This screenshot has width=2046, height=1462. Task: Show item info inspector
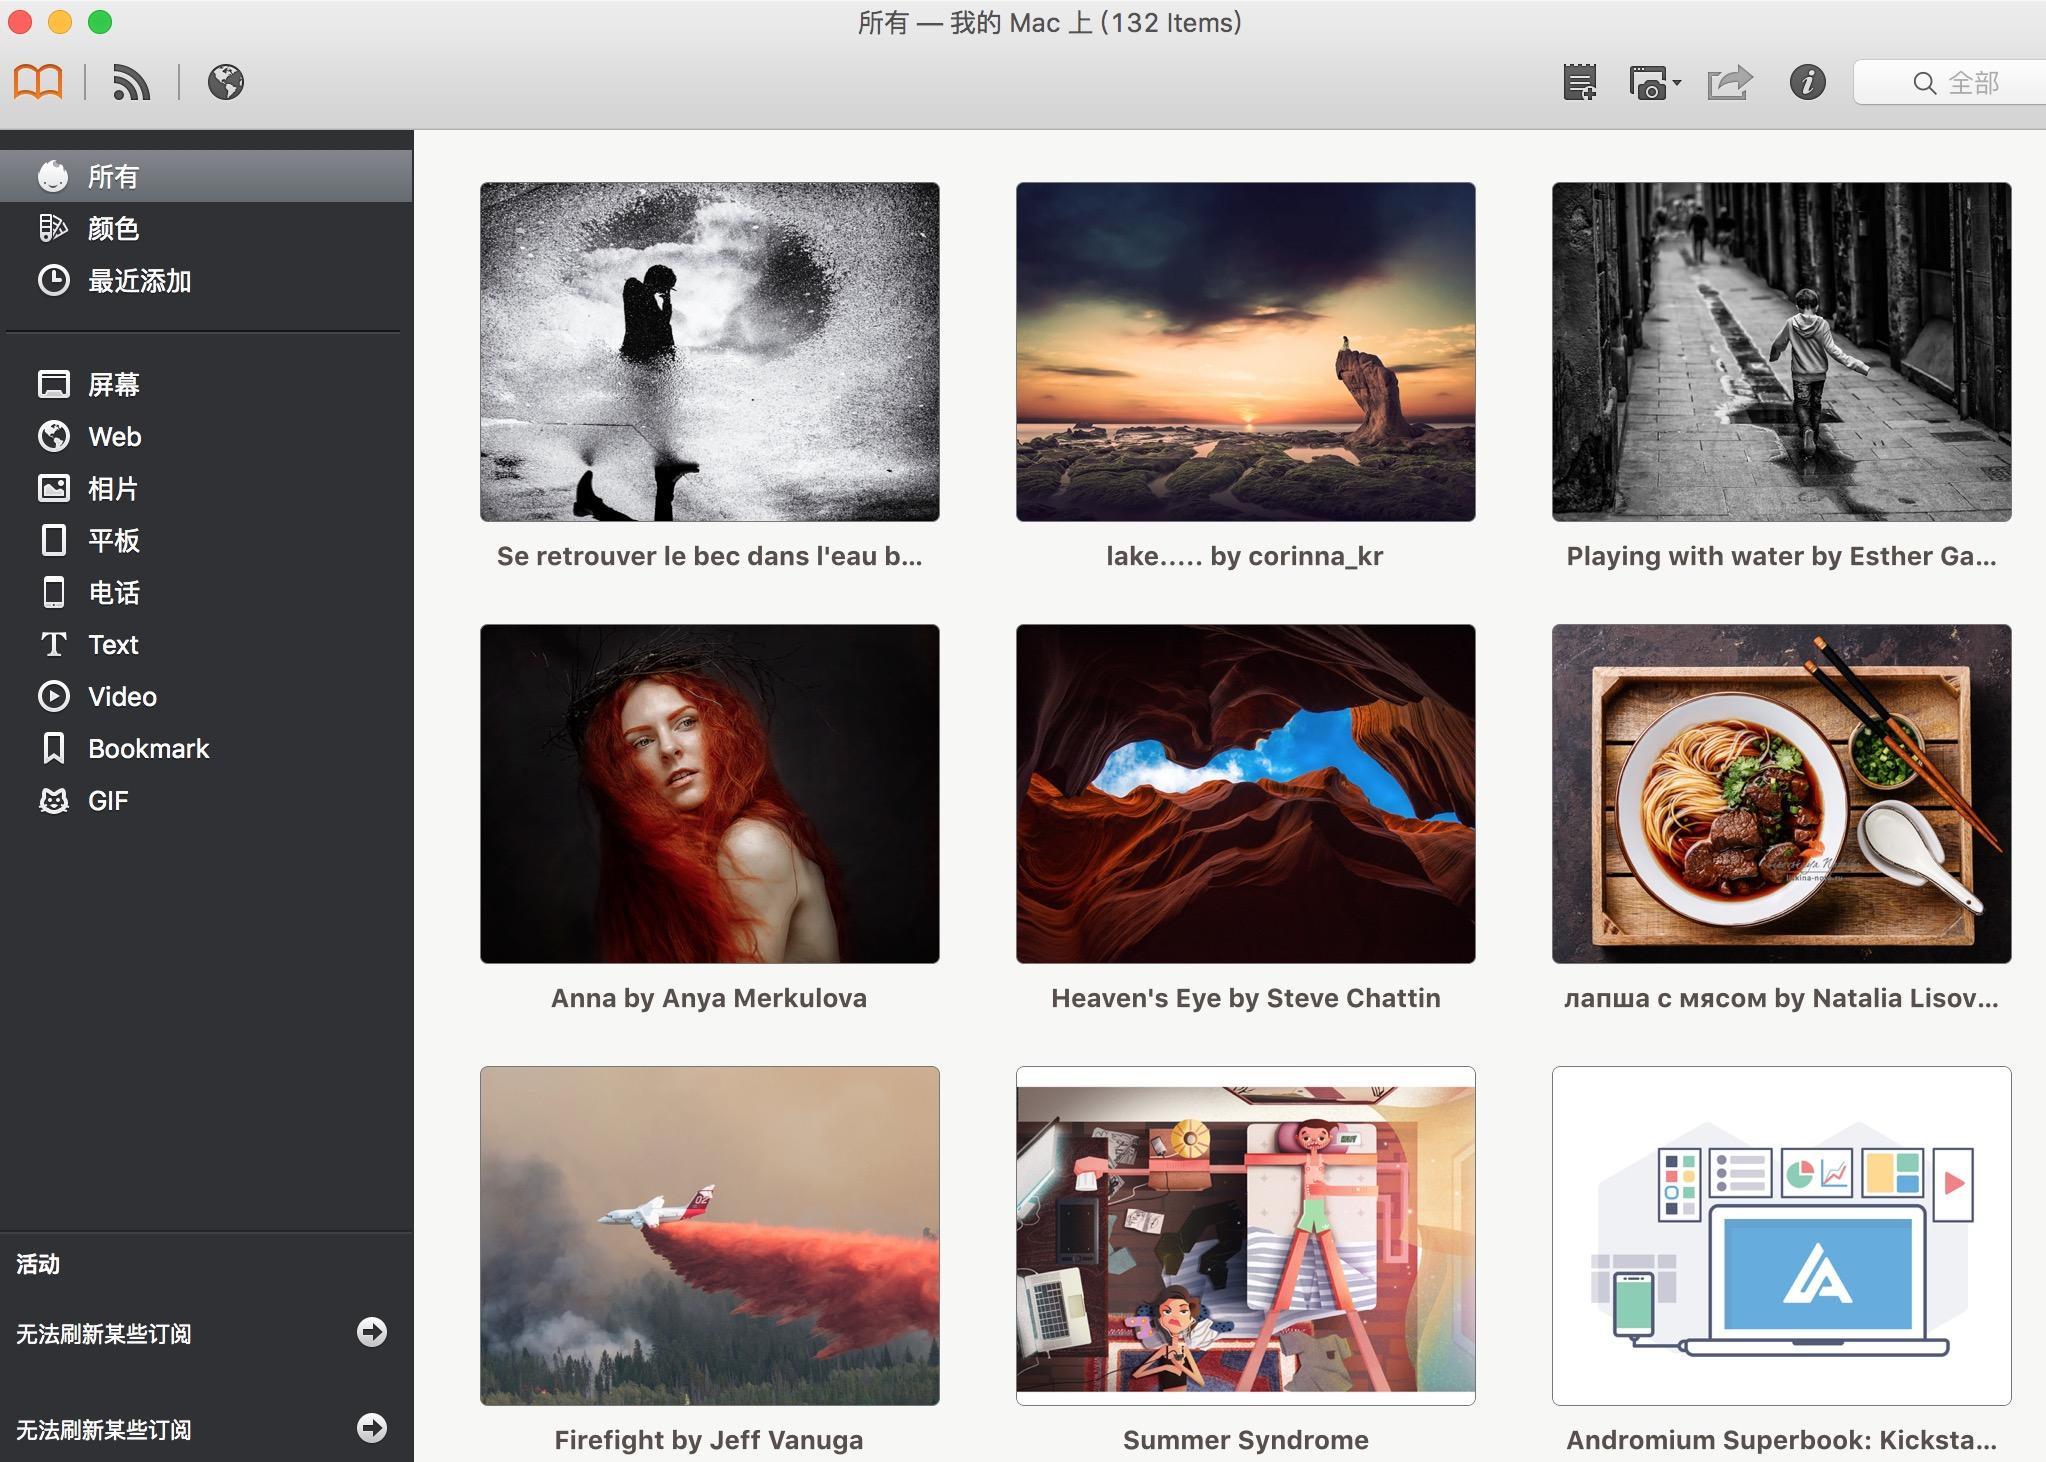[x=1807, y=82]
